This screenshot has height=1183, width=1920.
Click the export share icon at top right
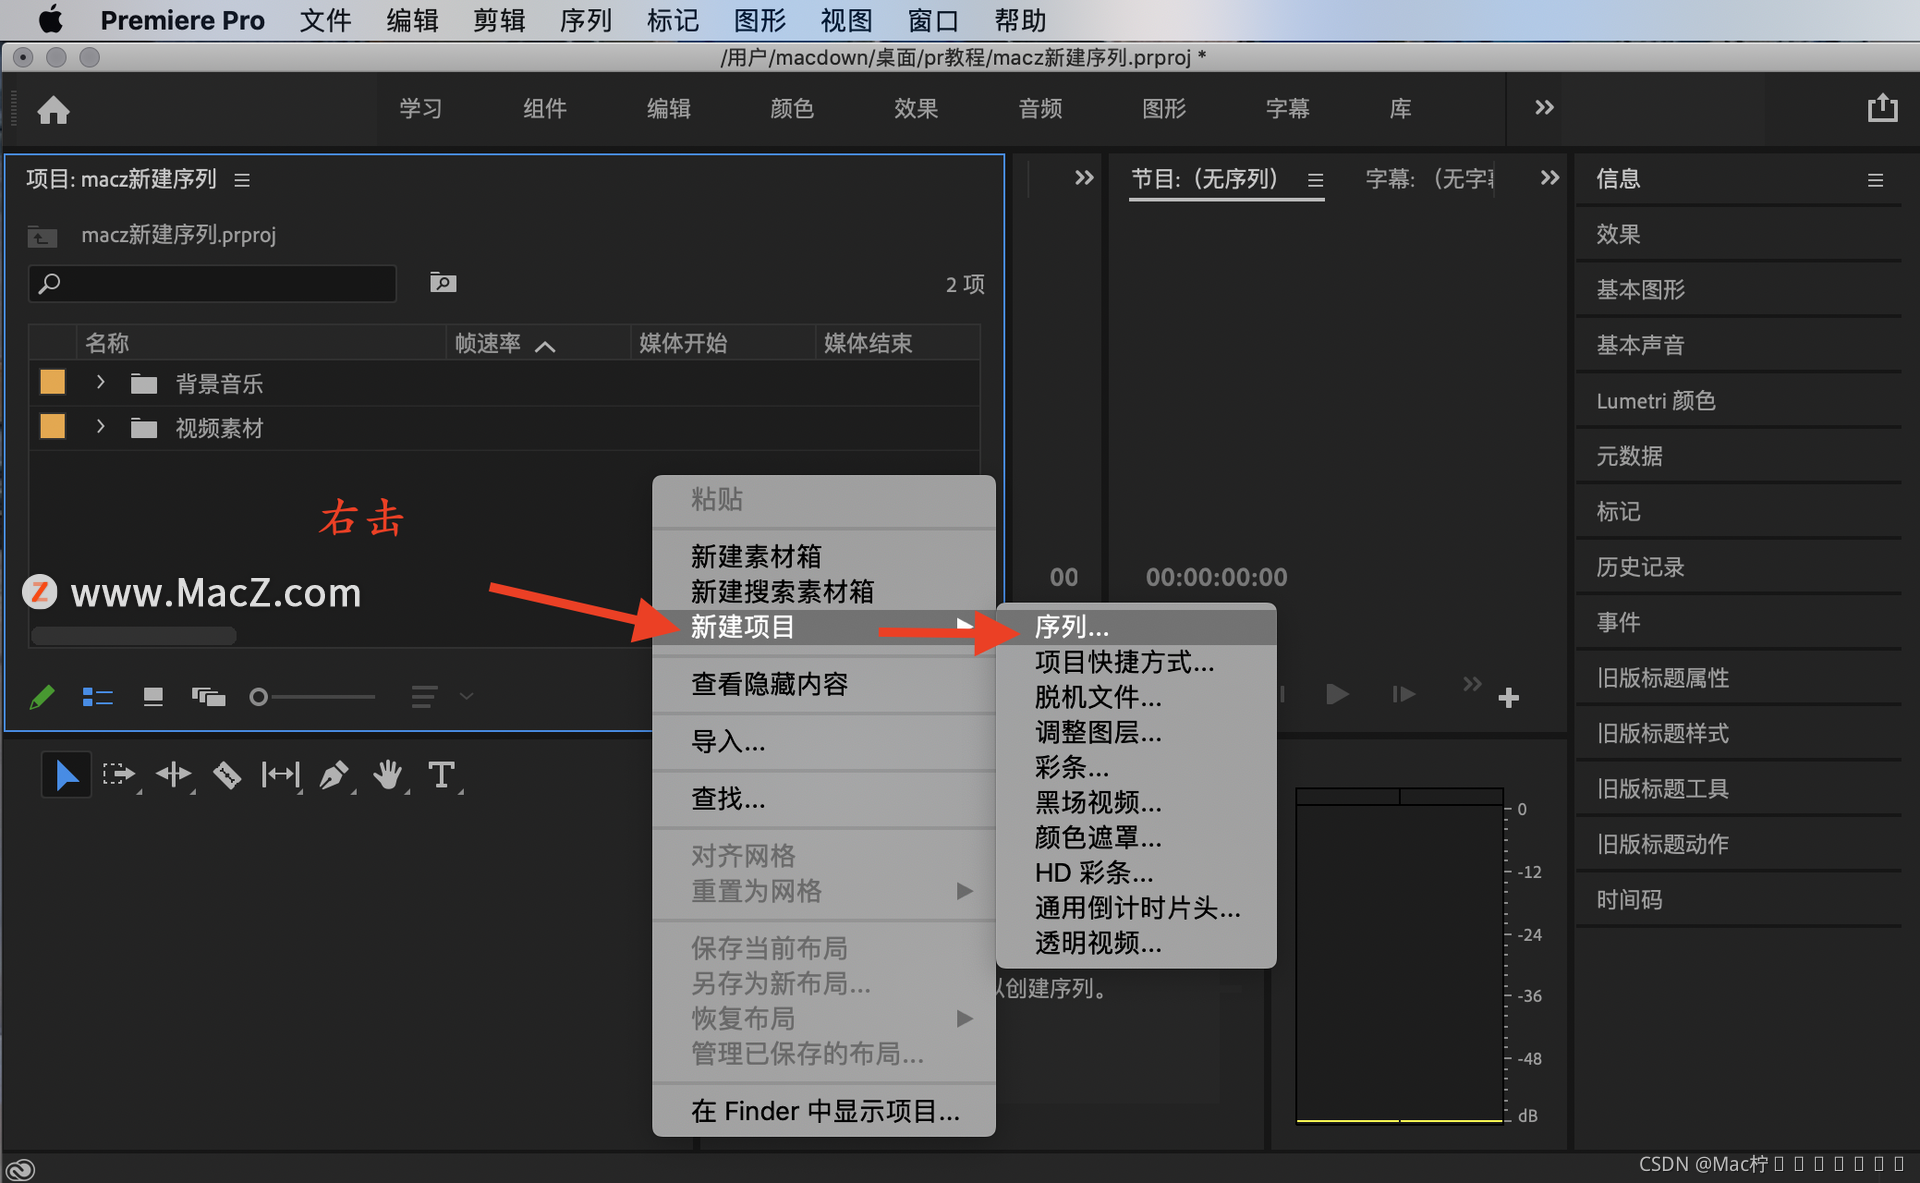(x=1882, y=108)
